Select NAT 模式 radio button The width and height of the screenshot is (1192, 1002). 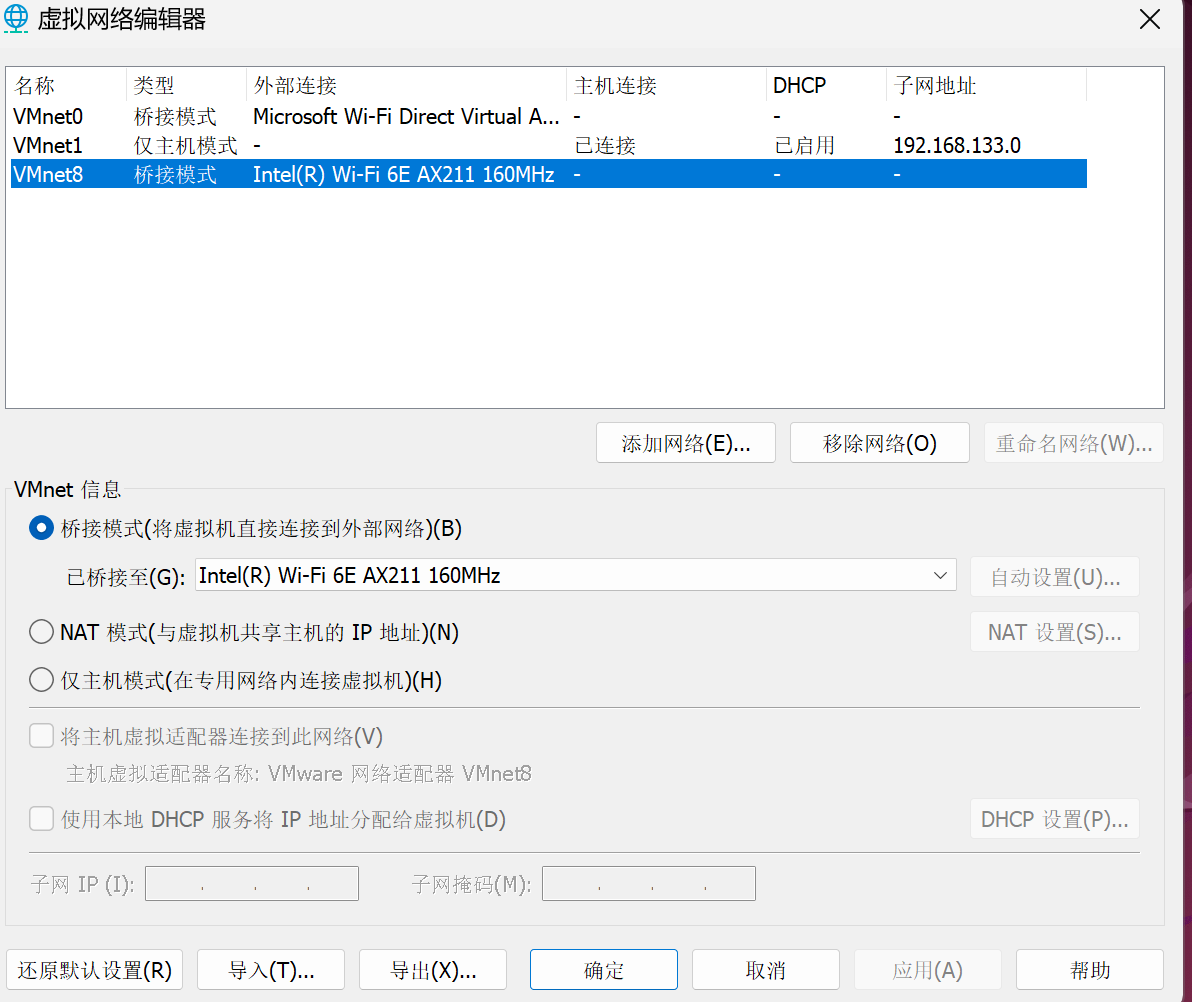pyautogui.click(x=41, y=632)
